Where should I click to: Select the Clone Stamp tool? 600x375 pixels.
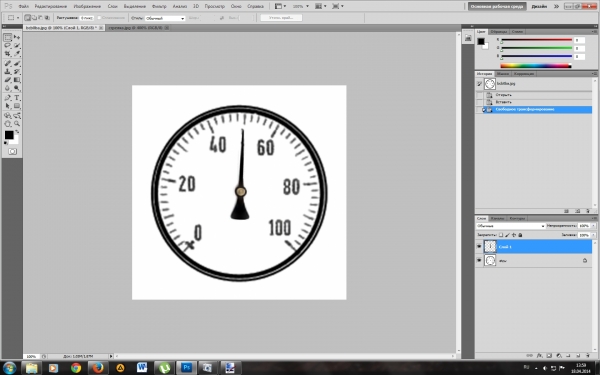click(8, 72)
